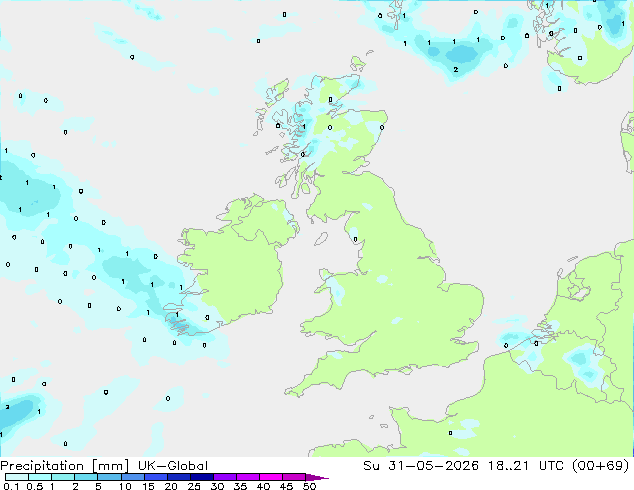Click the 'Su 31-05-2026' date text
This screenshot has width=634, height=490.
pos(421,466)
